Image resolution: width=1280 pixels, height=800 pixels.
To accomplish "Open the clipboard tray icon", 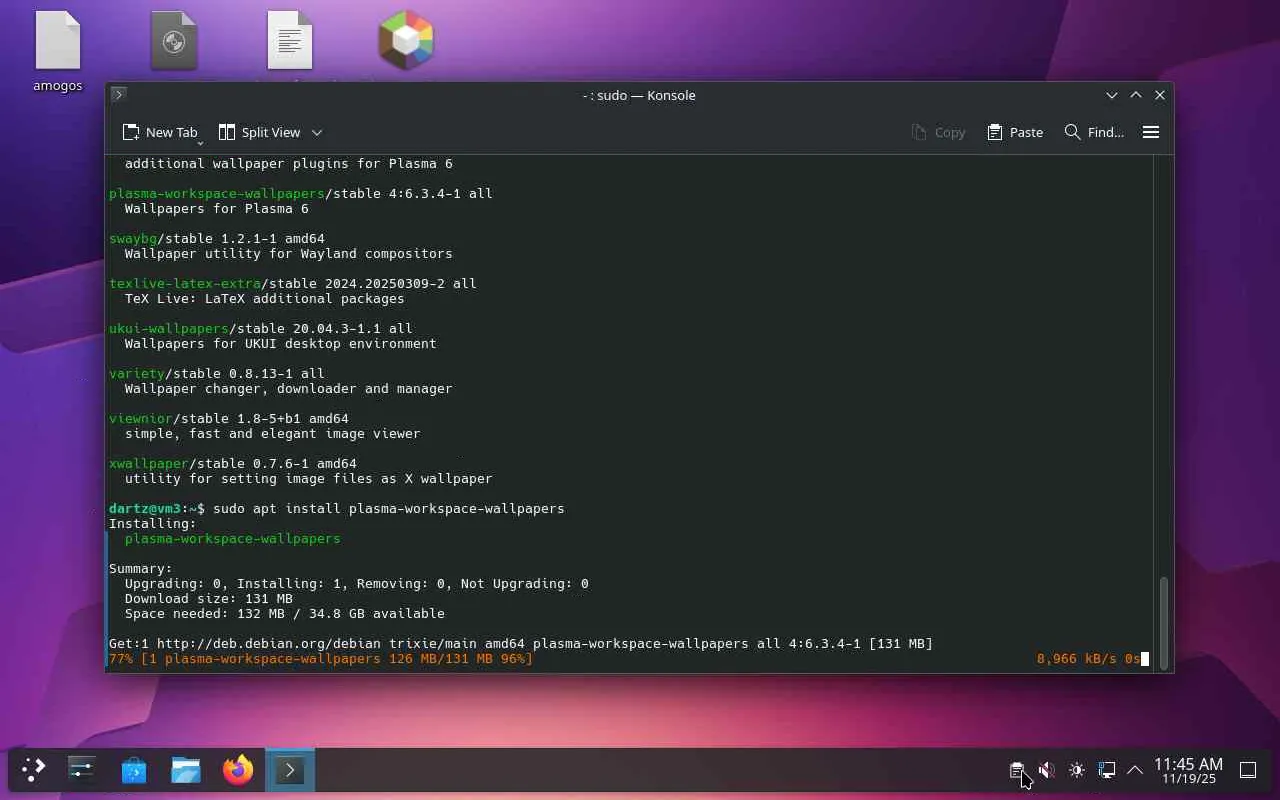I will tap(1017, 770).
